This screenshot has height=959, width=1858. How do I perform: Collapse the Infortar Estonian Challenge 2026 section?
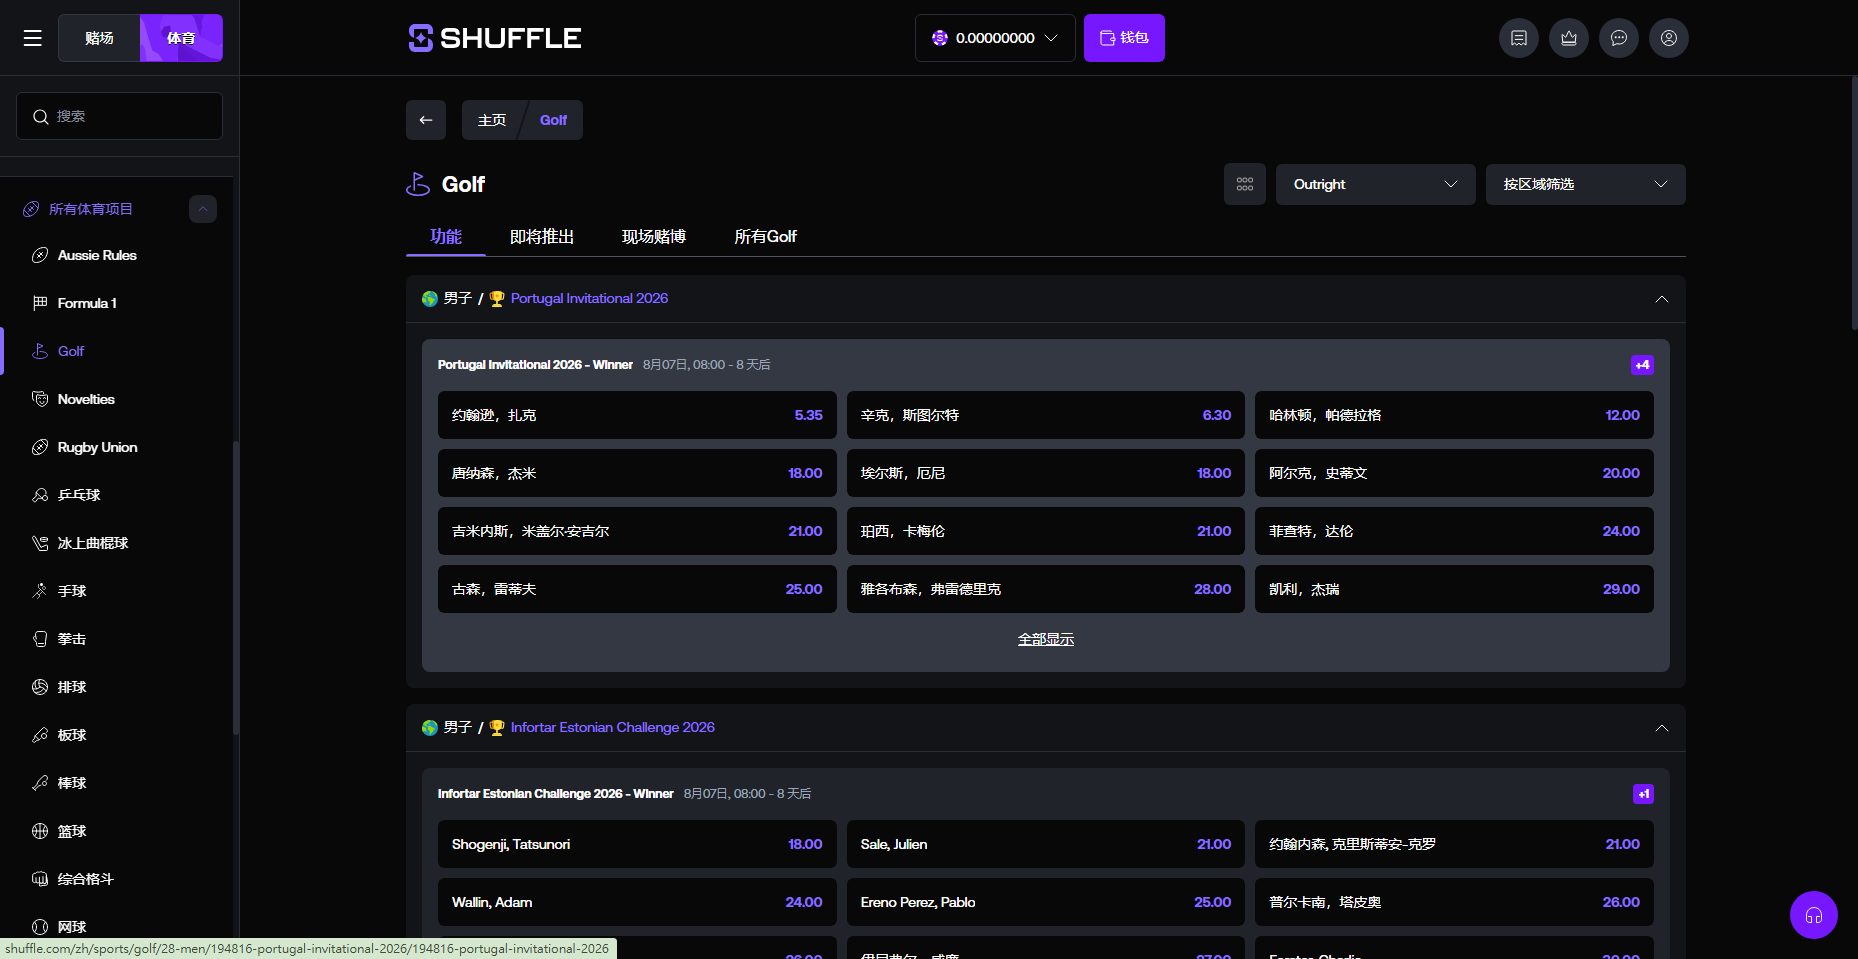(x=1662, y=728)
